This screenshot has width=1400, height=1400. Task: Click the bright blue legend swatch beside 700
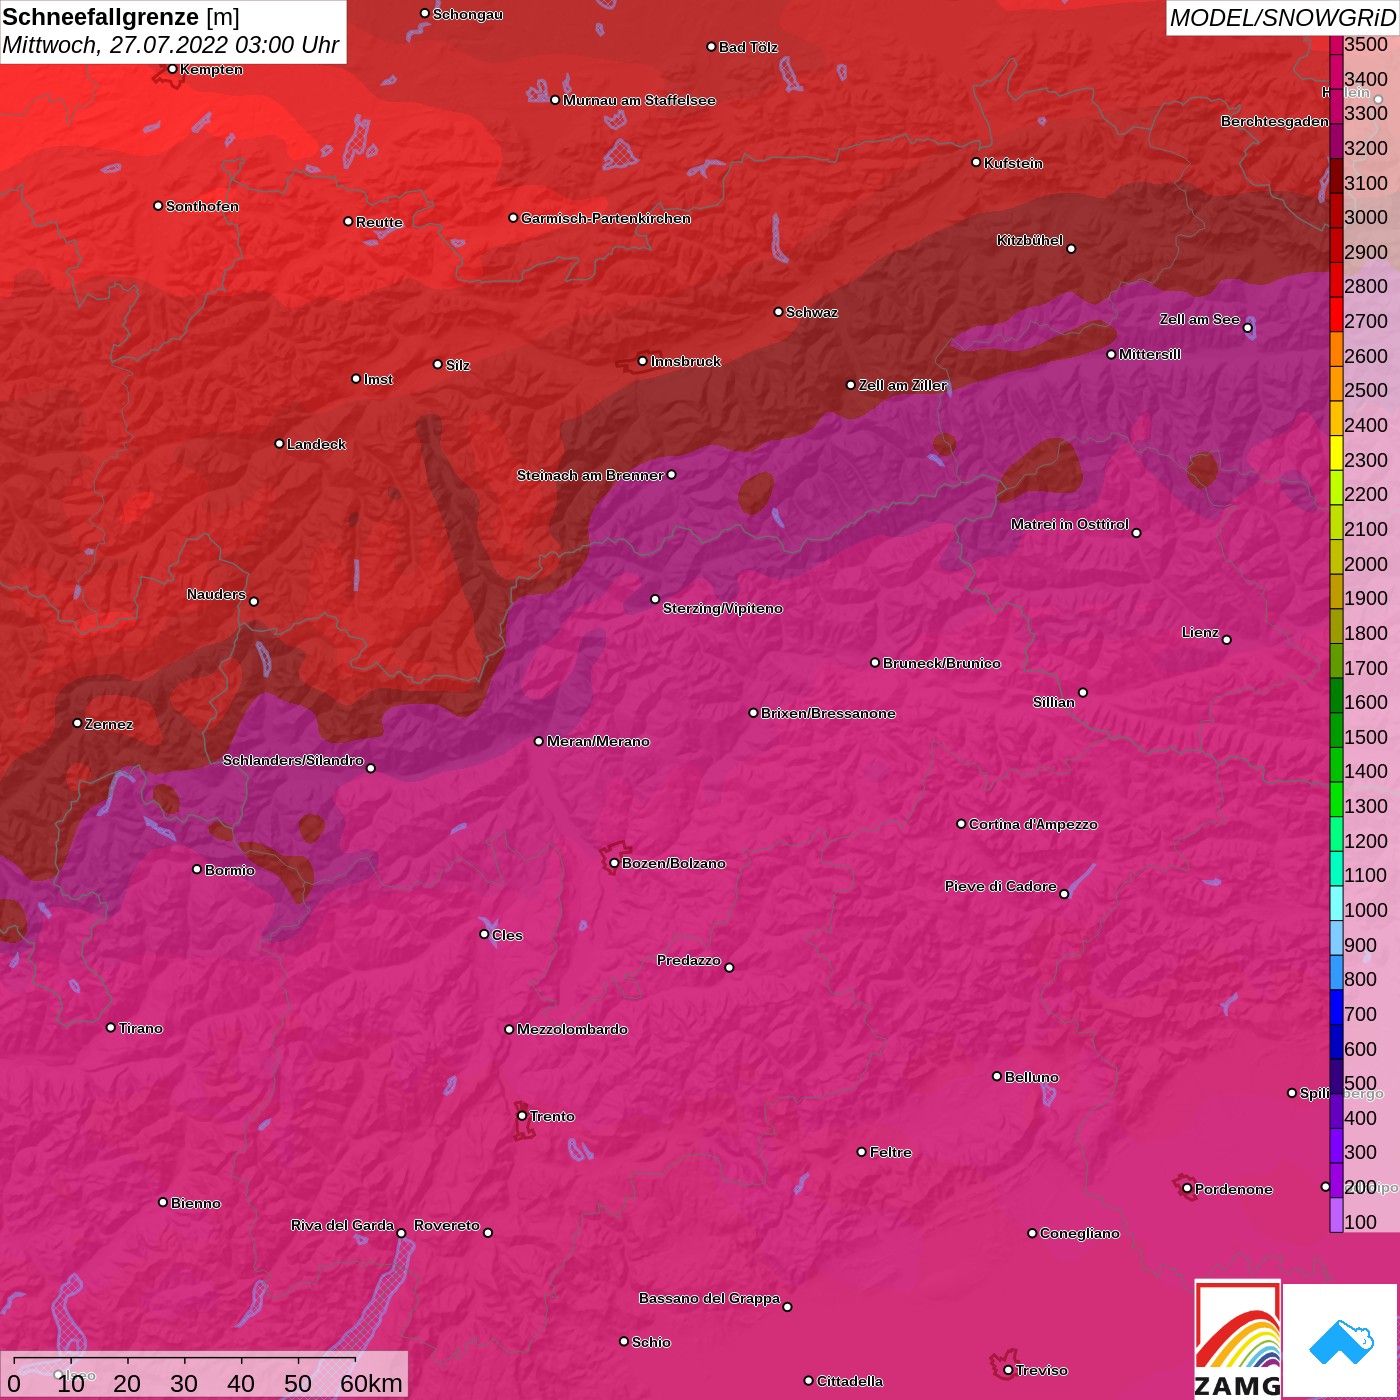1336,1006
